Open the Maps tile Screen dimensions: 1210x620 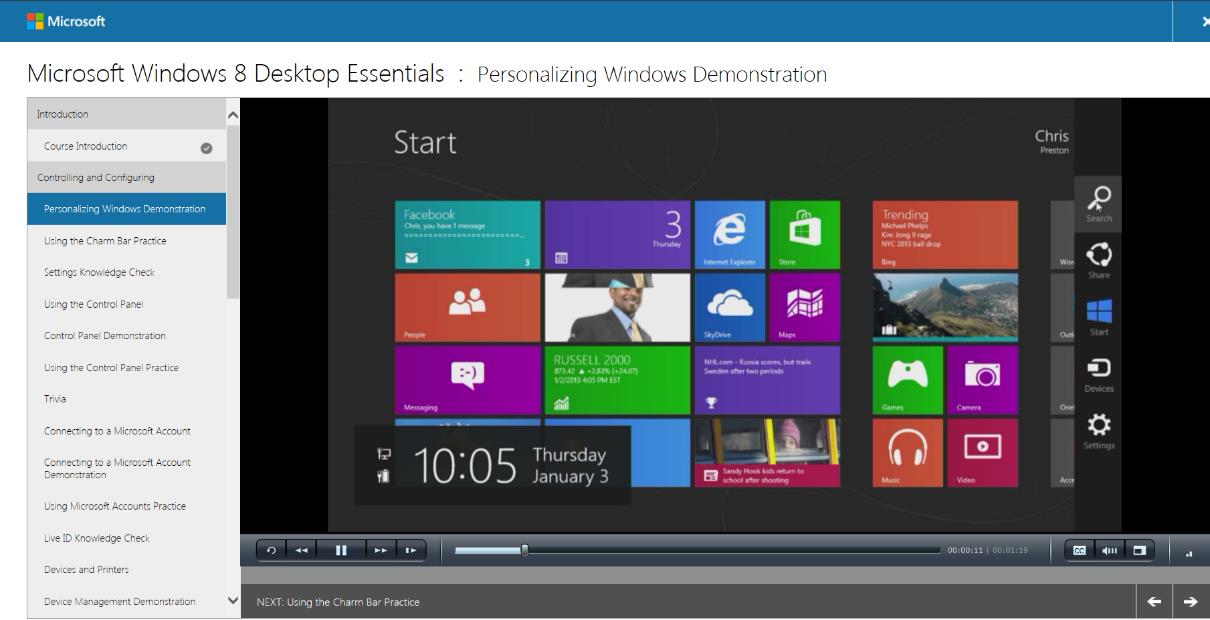pyautogui.click(x=806, y=307)
